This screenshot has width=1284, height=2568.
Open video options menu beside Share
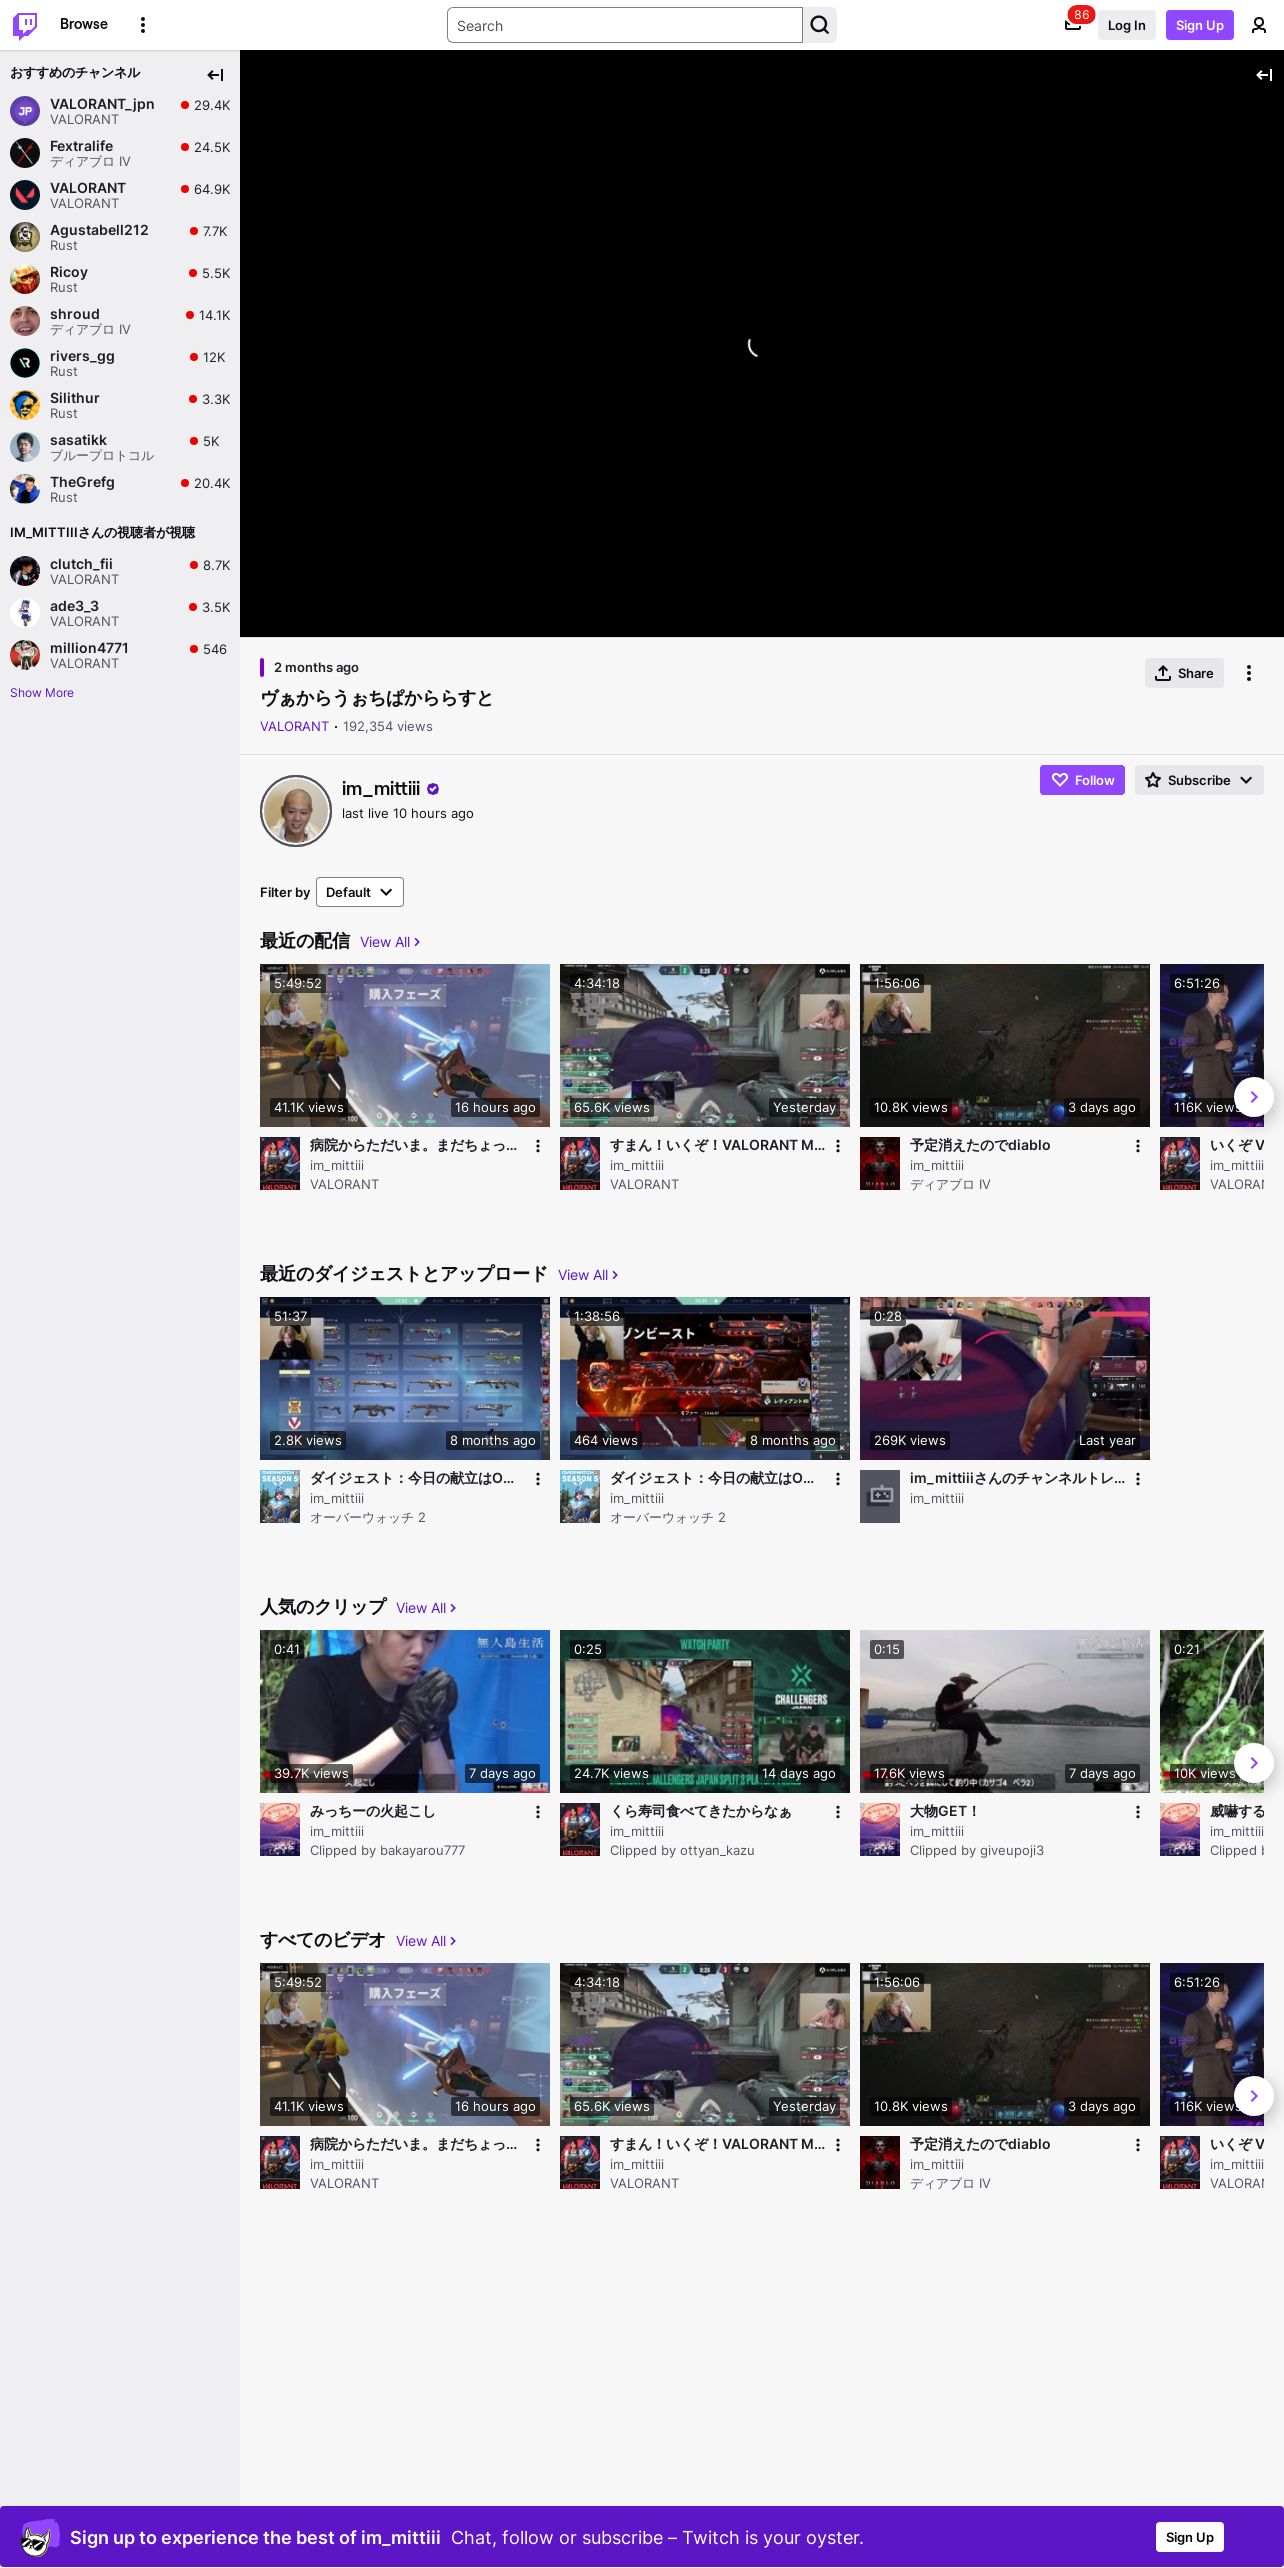coord(1249,673)
